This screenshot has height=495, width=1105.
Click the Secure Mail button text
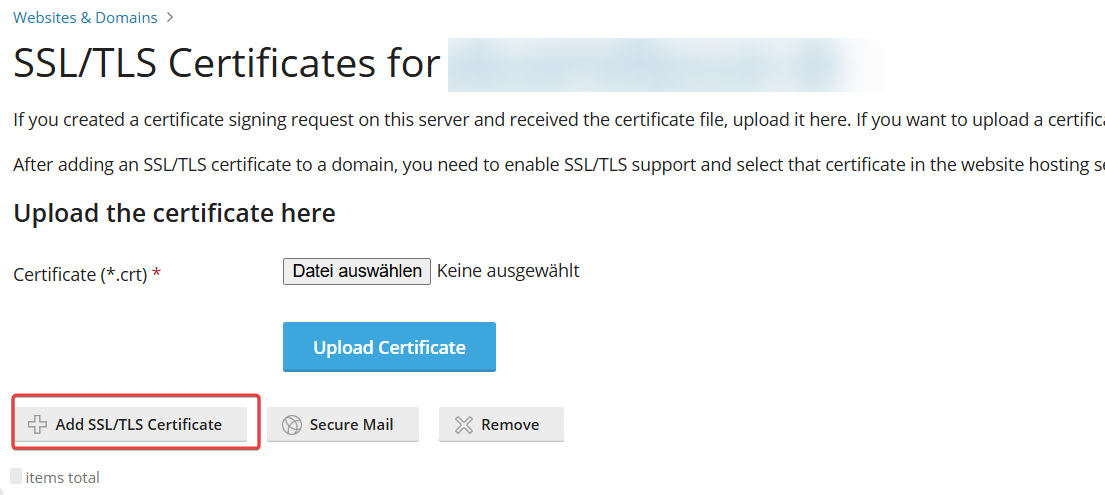tap(352, 424)
